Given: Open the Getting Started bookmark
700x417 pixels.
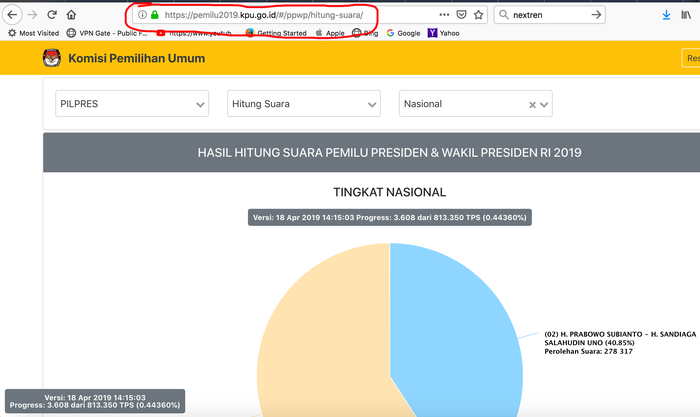Looking at the screenshot, I should tap(276, 33).
